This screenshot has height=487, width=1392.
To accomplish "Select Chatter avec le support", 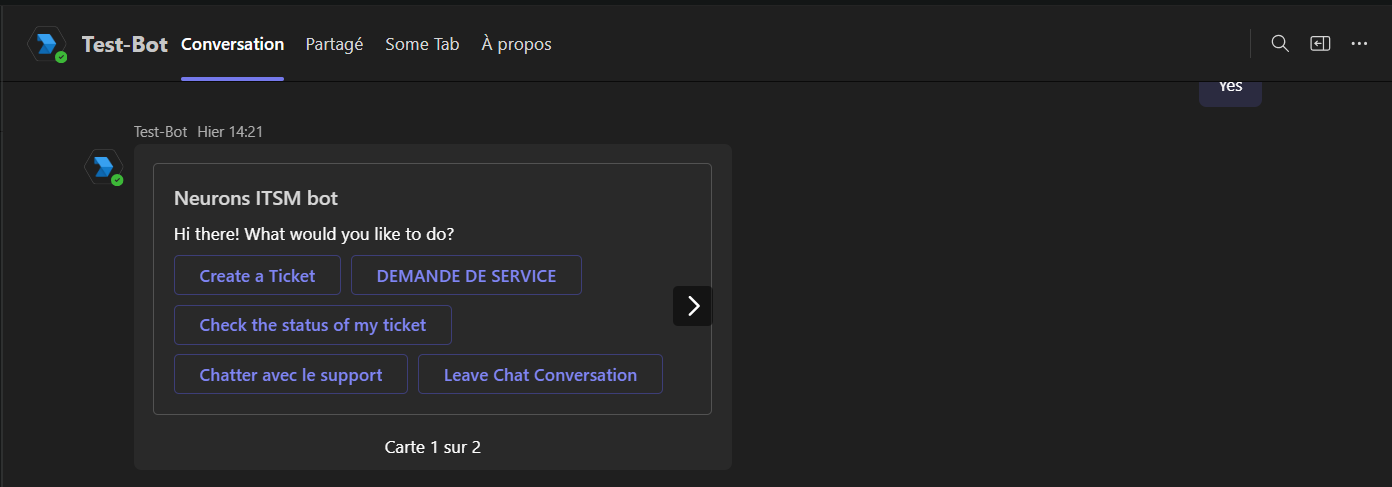I will (x=291, y=375).
